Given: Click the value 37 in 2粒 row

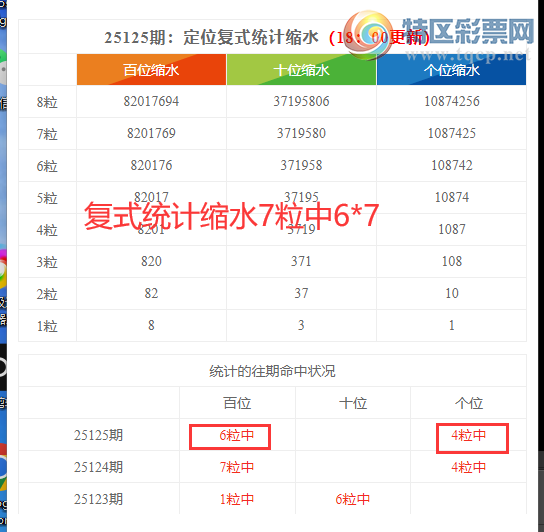Looking at the screenshot, I should click(301, 293).
